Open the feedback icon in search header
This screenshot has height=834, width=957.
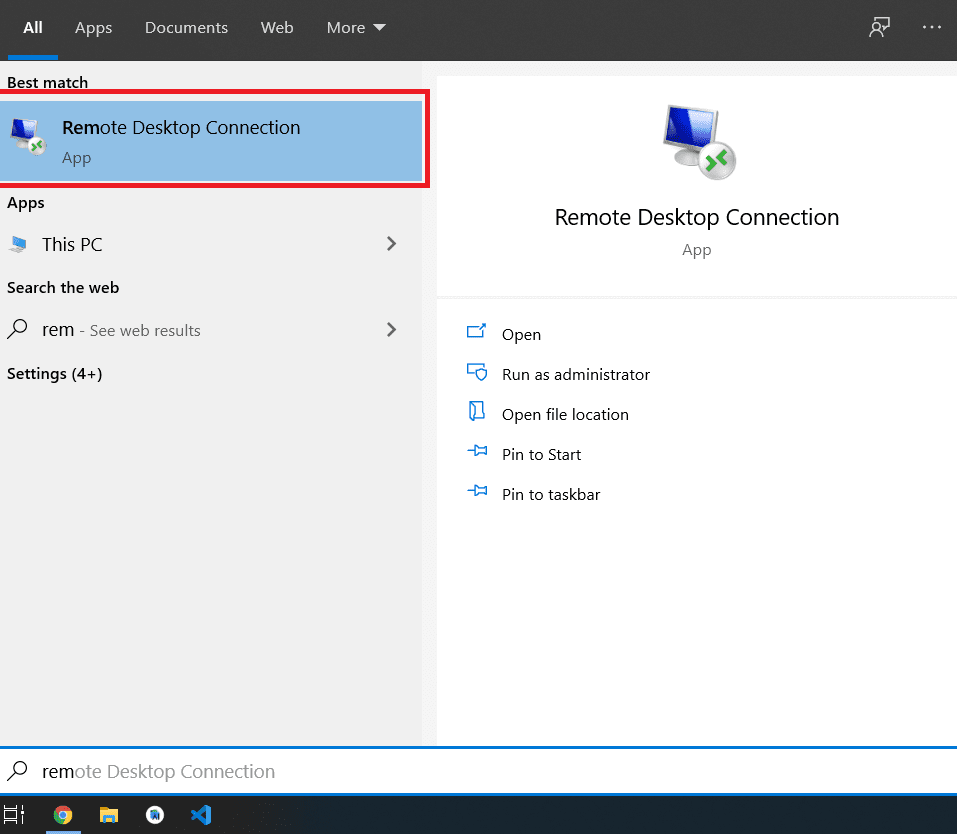click(879, 28)
